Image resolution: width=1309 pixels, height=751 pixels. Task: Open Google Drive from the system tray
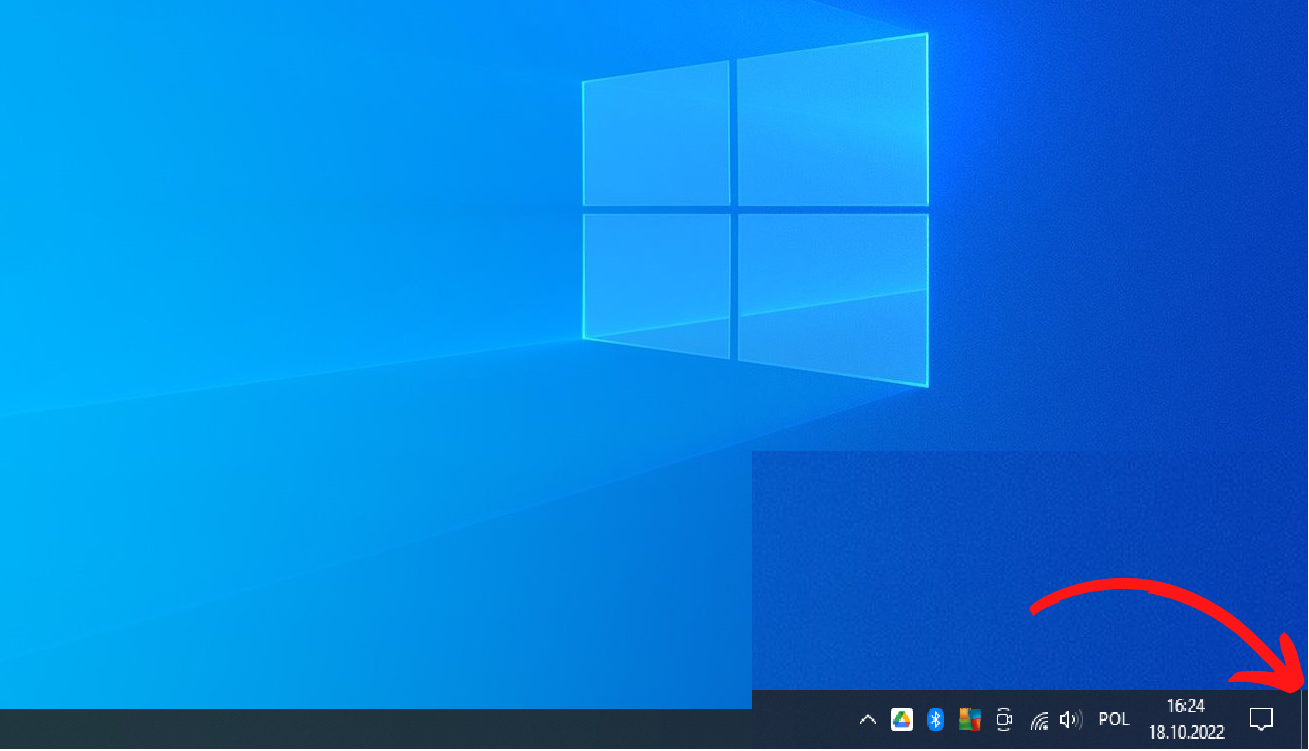(x=902, y=720)
